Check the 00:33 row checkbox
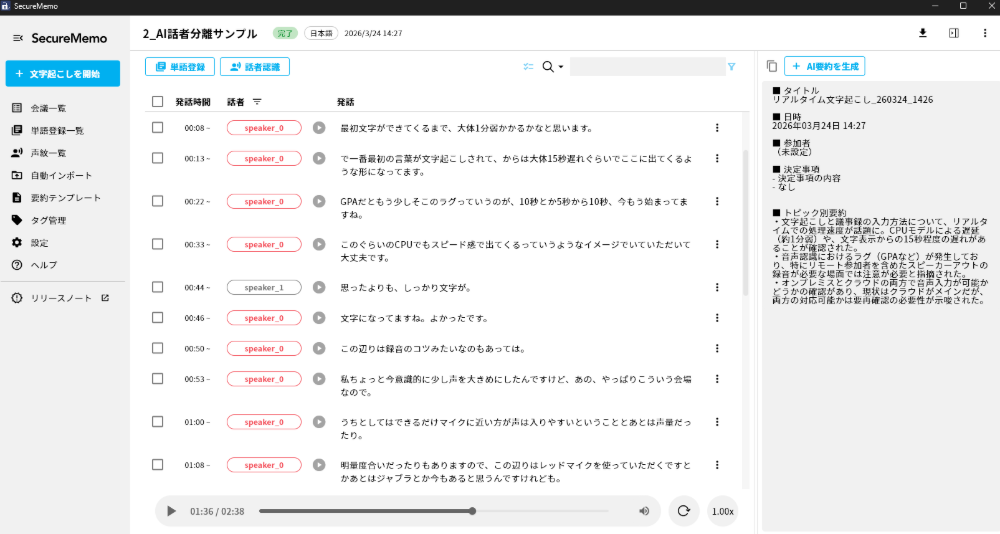 click(x=158, y=244)
